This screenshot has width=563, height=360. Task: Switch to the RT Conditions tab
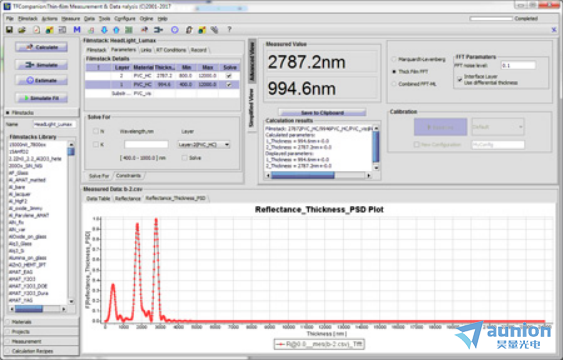coord(171,50)
